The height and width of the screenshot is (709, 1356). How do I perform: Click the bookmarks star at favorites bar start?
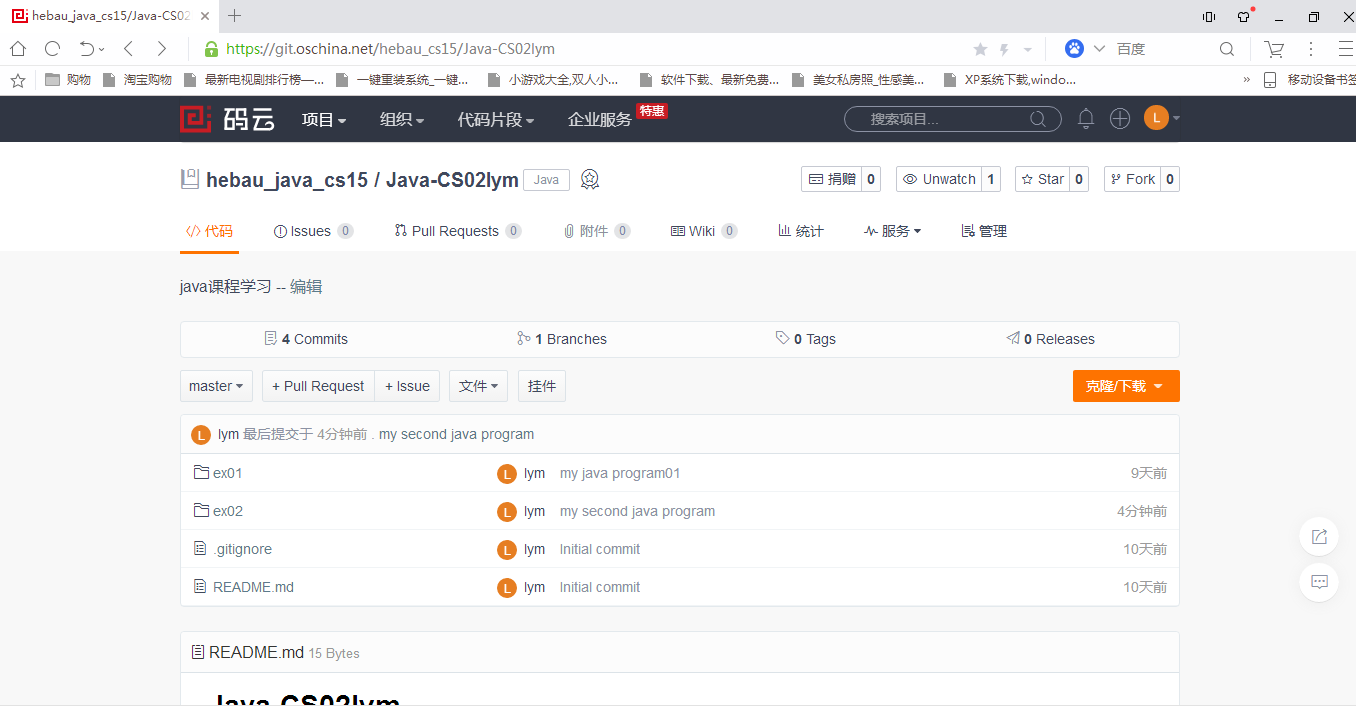(17, 80)
